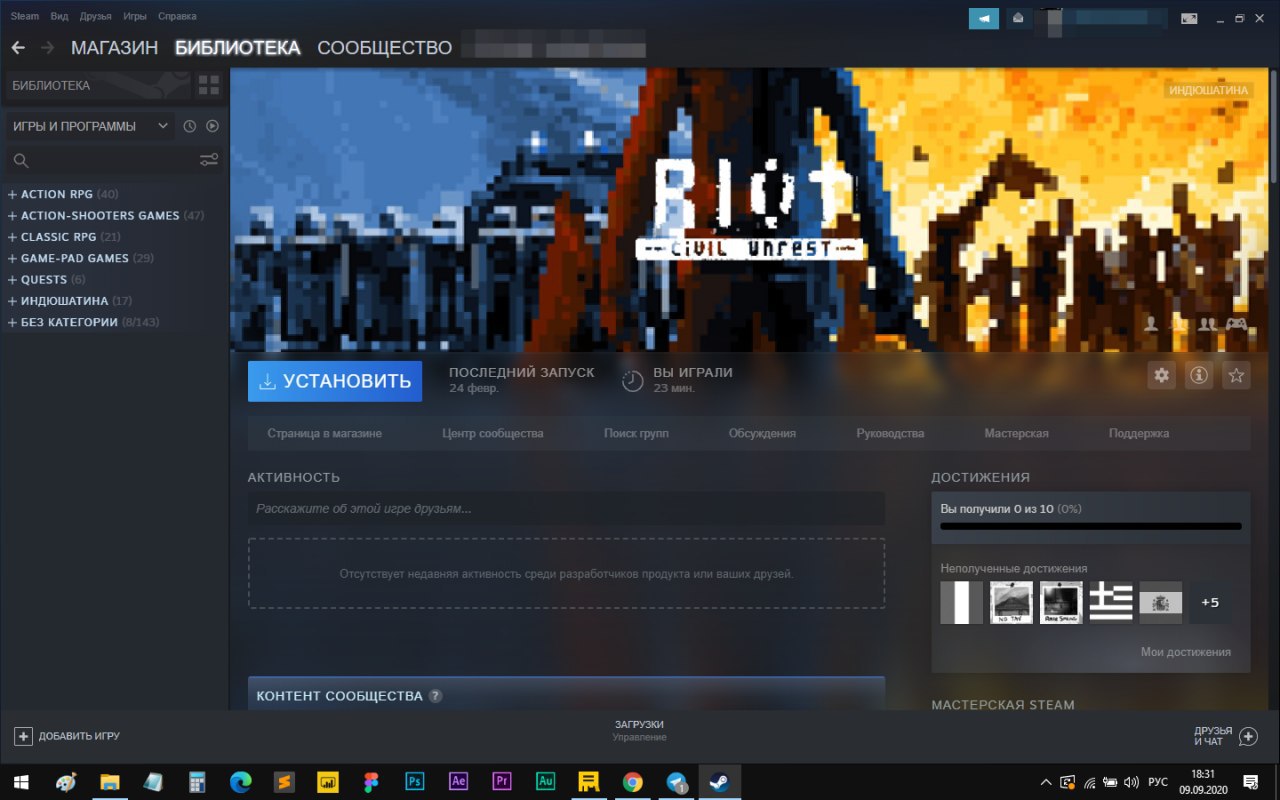Go back with the left arrow
The image size is (1280, 800).
coord(18,47)
